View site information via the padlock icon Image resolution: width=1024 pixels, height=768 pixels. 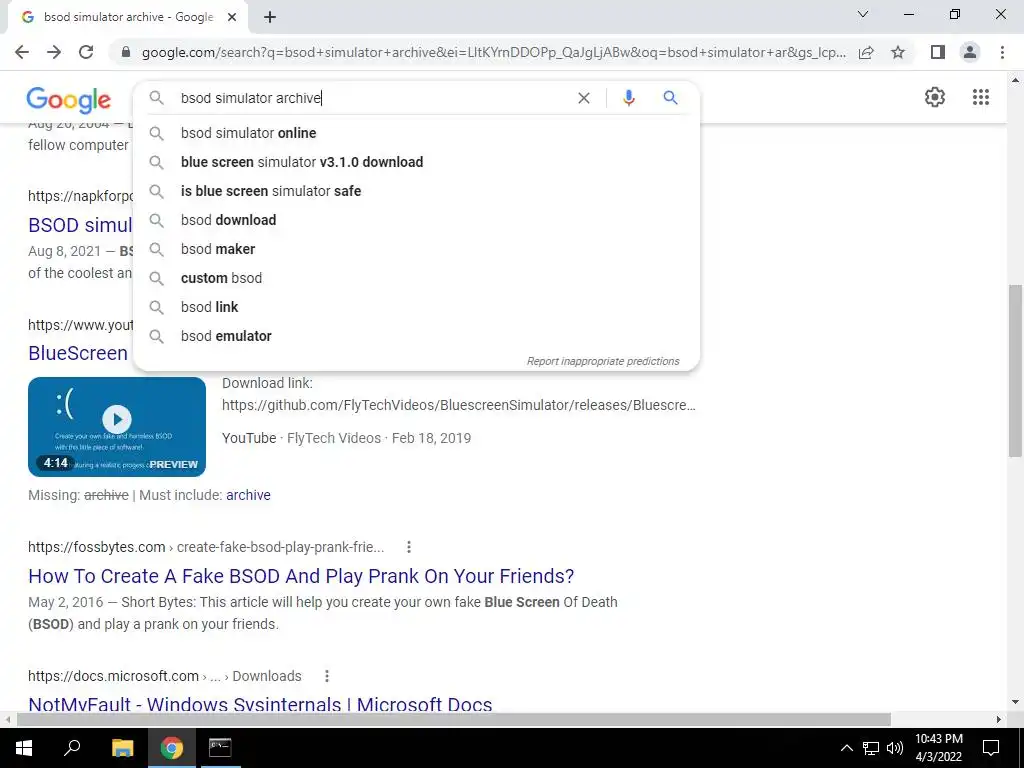tap(126, 52)
